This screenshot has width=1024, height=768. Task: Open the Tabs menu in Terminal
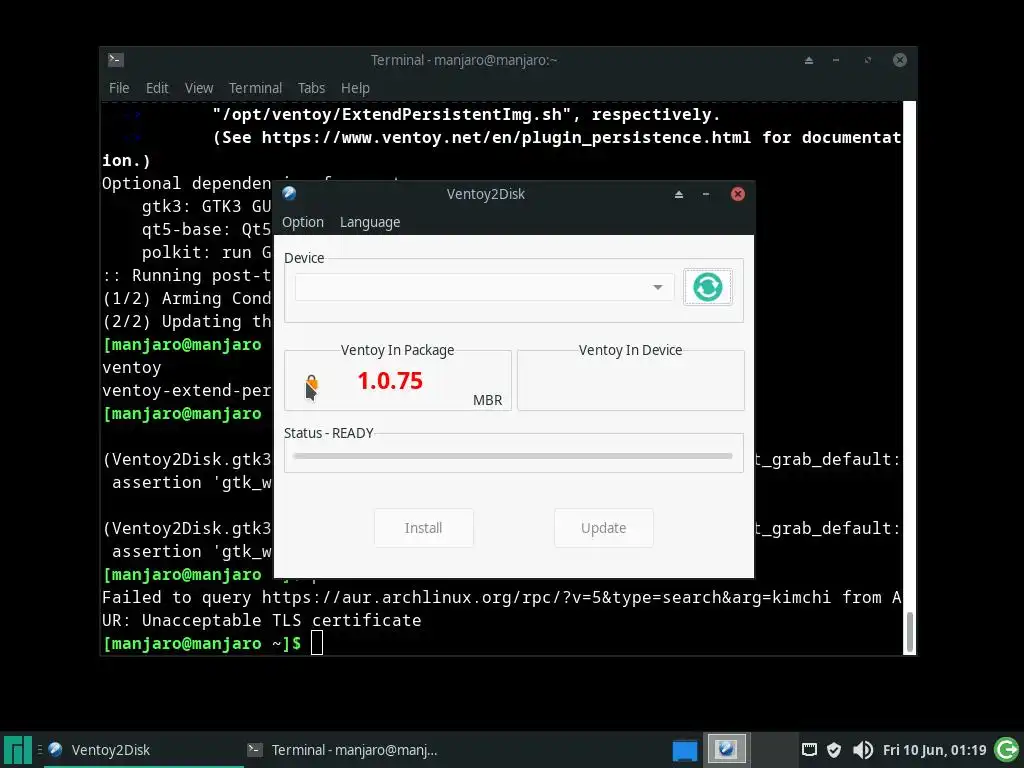(312, 88)
